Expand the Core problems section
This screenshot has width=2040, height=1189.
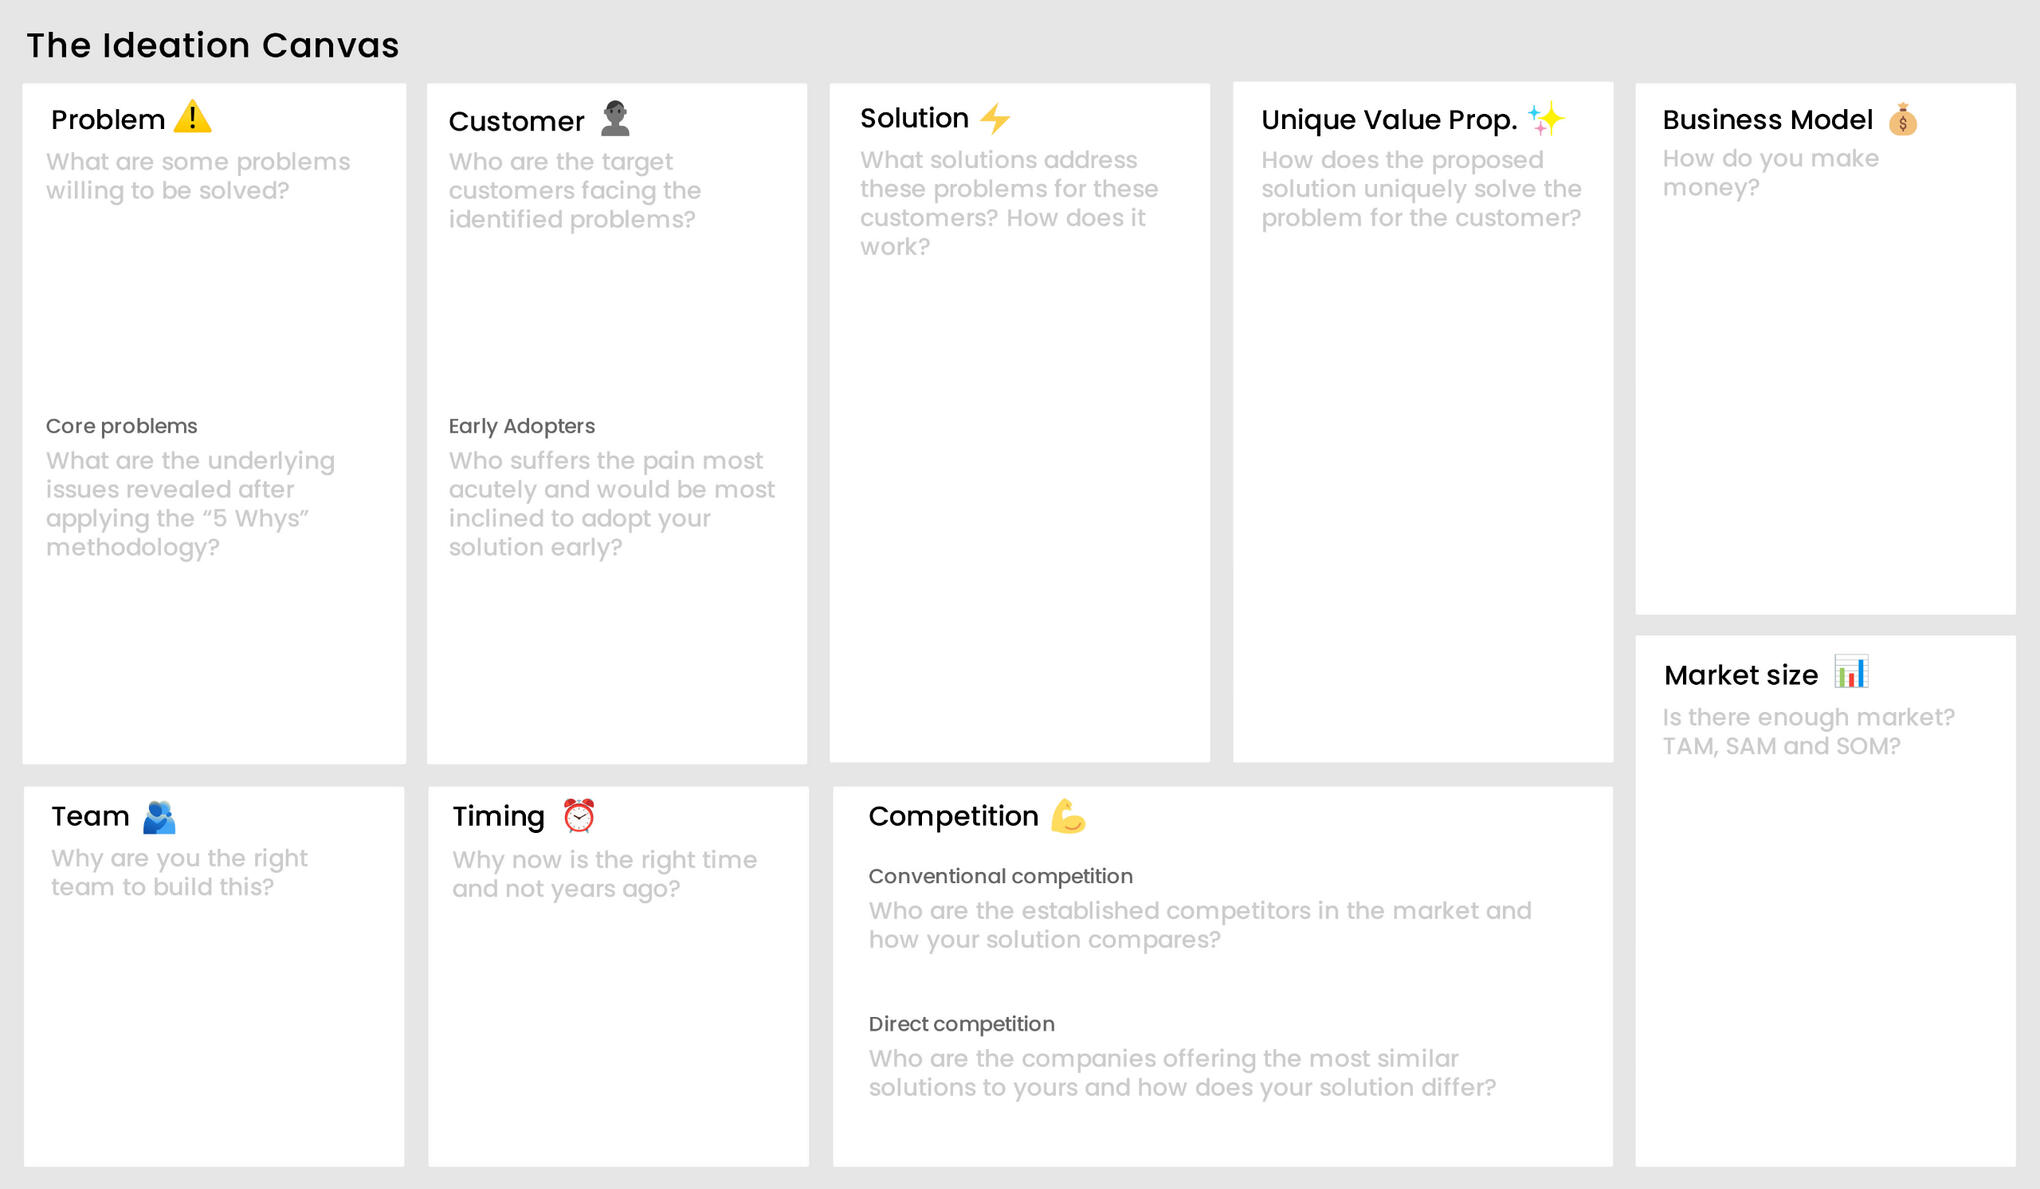(124, 423)
